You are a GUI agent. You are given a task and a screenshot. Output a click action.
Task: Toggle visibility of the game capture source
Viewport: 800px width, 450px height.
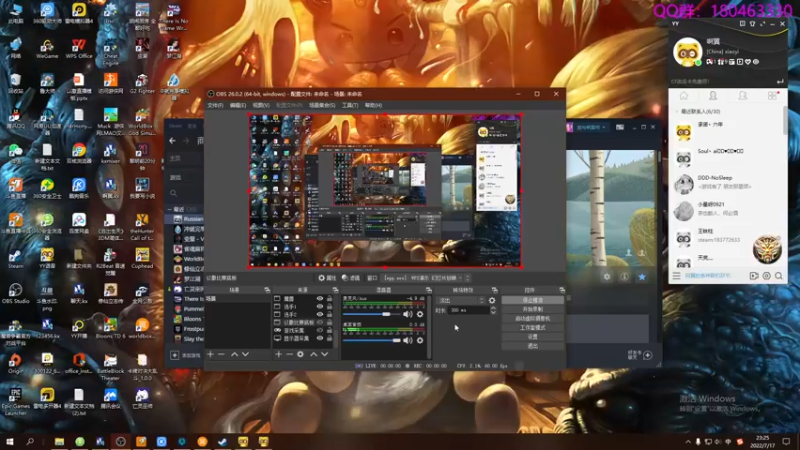[320, 331]
